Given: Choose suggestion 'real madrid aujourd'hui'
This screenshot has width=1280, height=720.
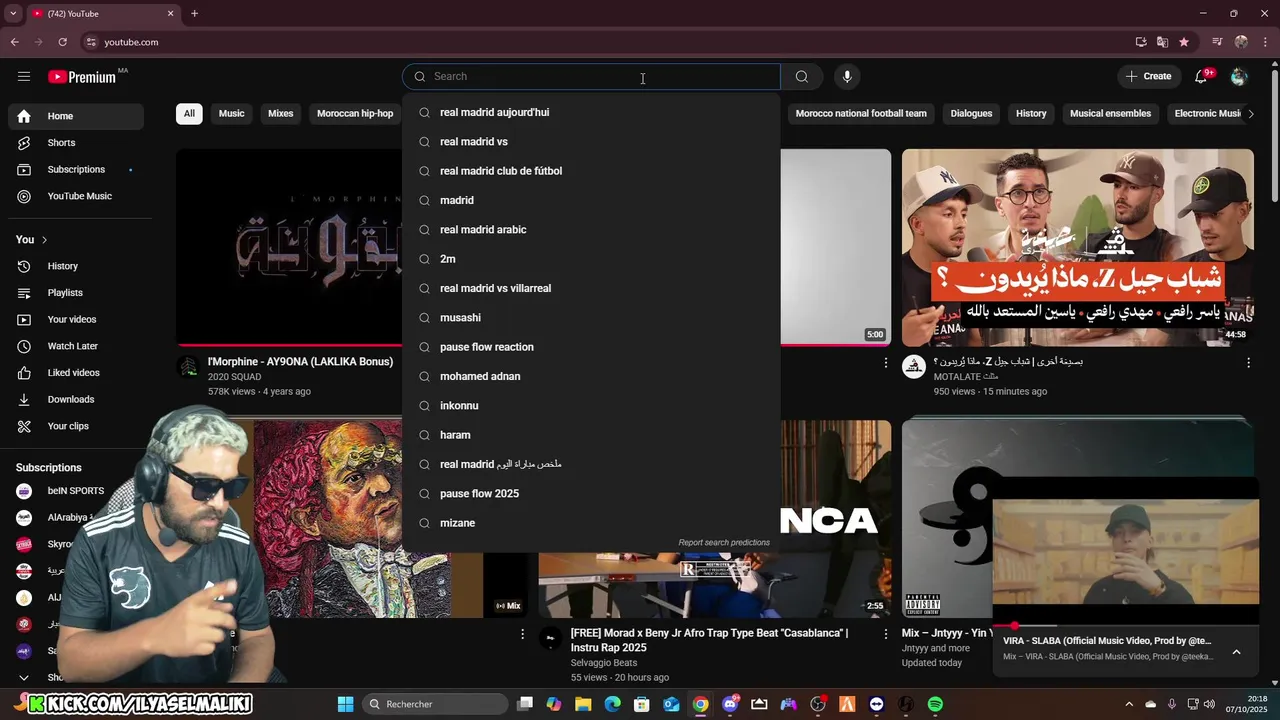Looking at the screenshot, I should [x=591, y=112].
